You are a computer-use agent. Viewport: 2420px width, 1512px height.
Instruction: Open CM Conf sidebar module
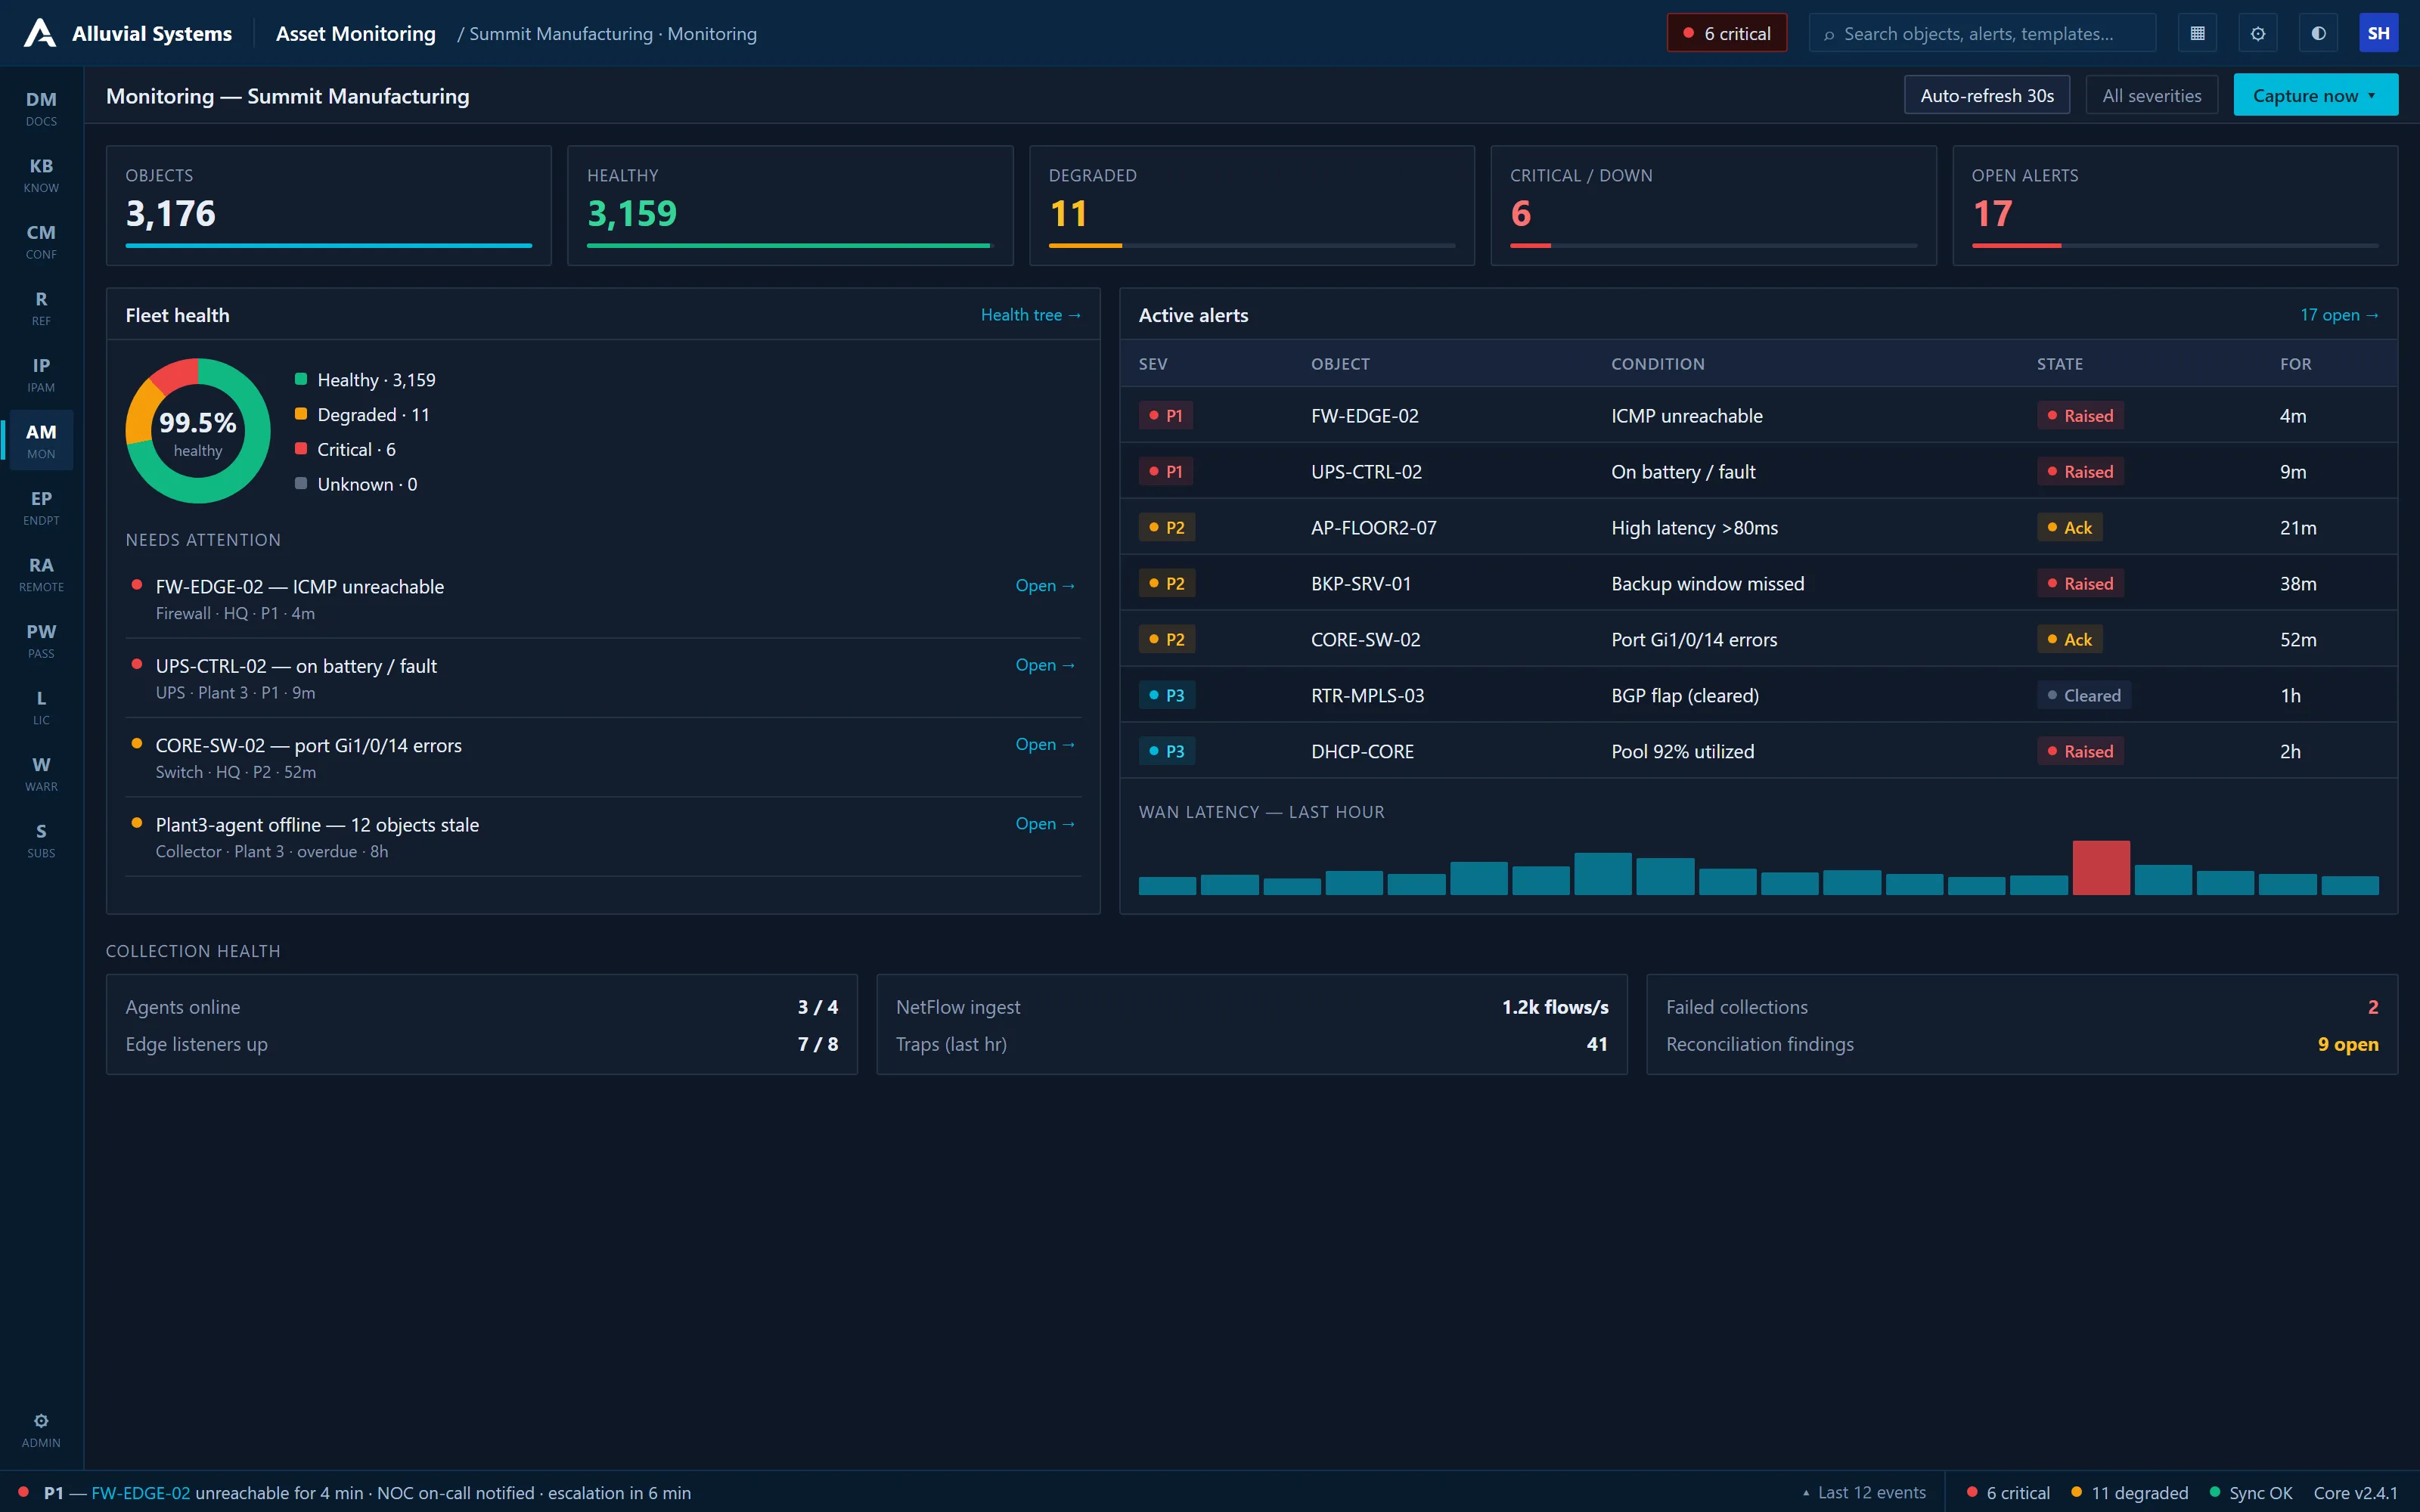click(x=41, y=241)
